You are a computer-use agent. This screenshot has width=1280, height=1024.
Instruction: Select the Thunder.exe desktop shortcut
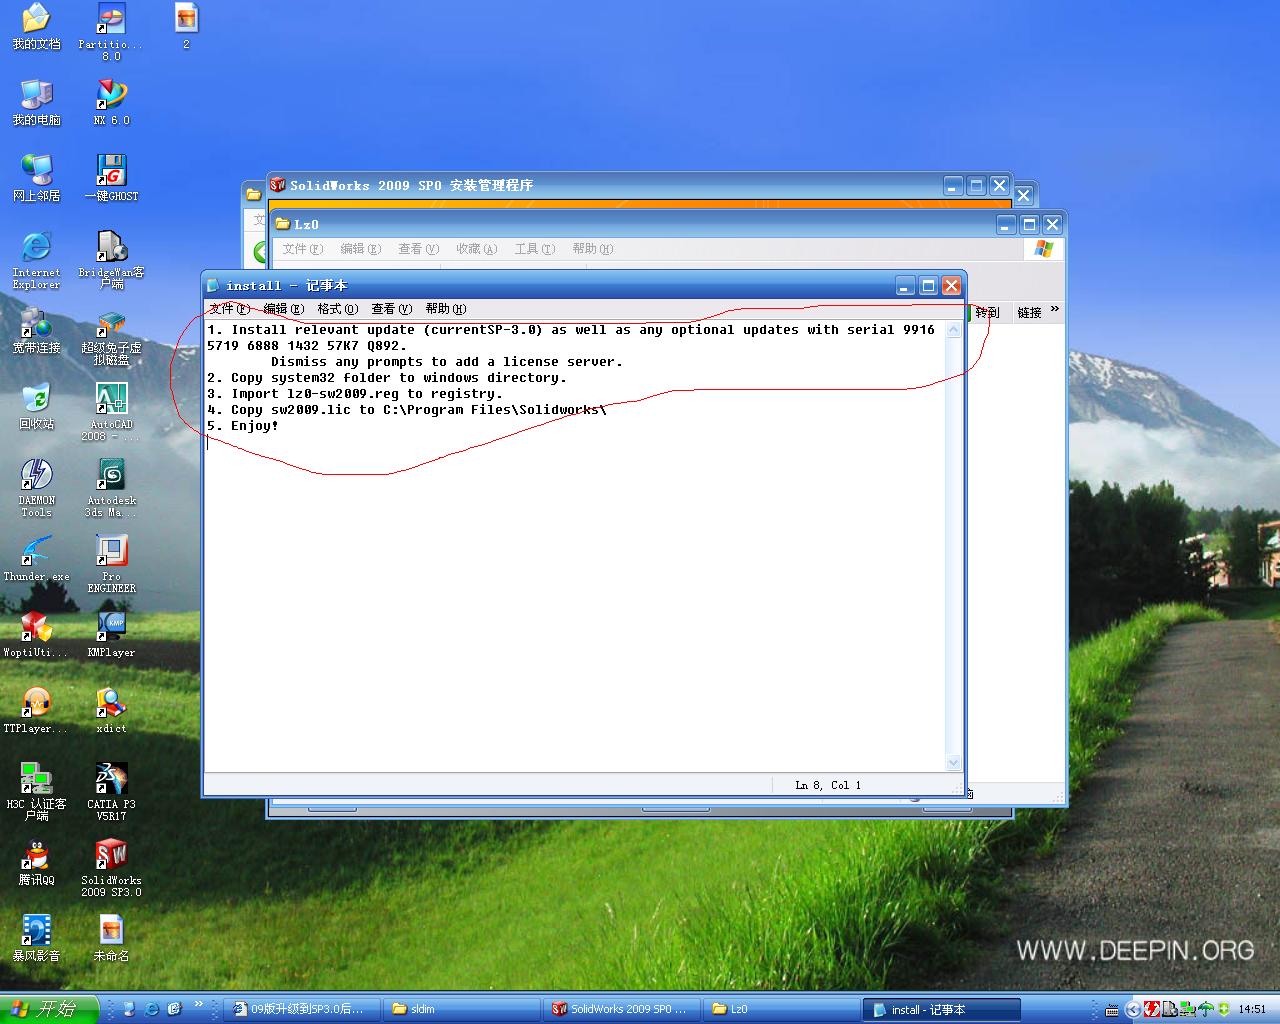36,558
